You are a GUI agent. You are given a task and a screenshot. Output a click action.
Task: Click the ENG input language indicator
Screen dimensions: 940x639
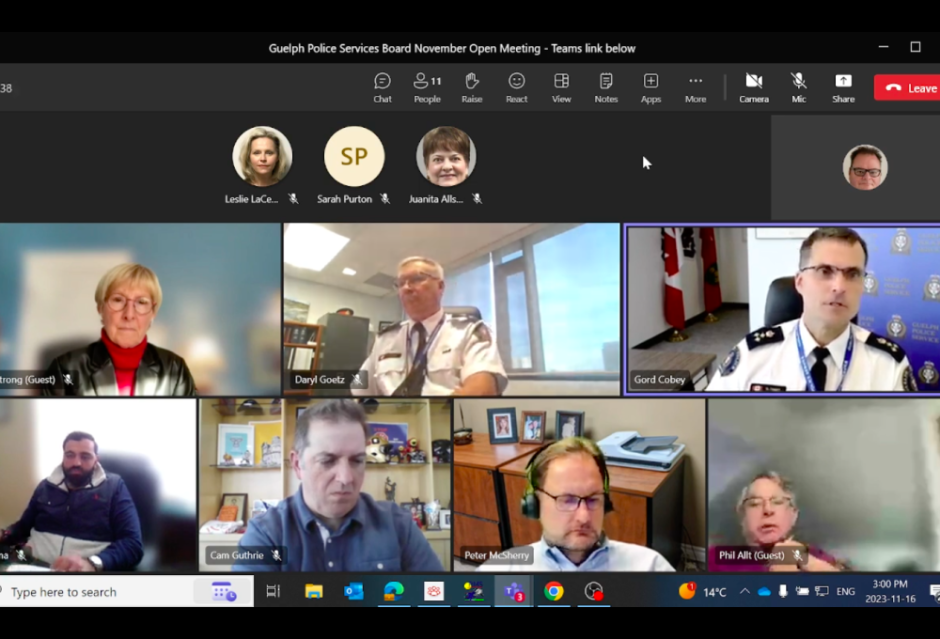click(x=846, y=592)
